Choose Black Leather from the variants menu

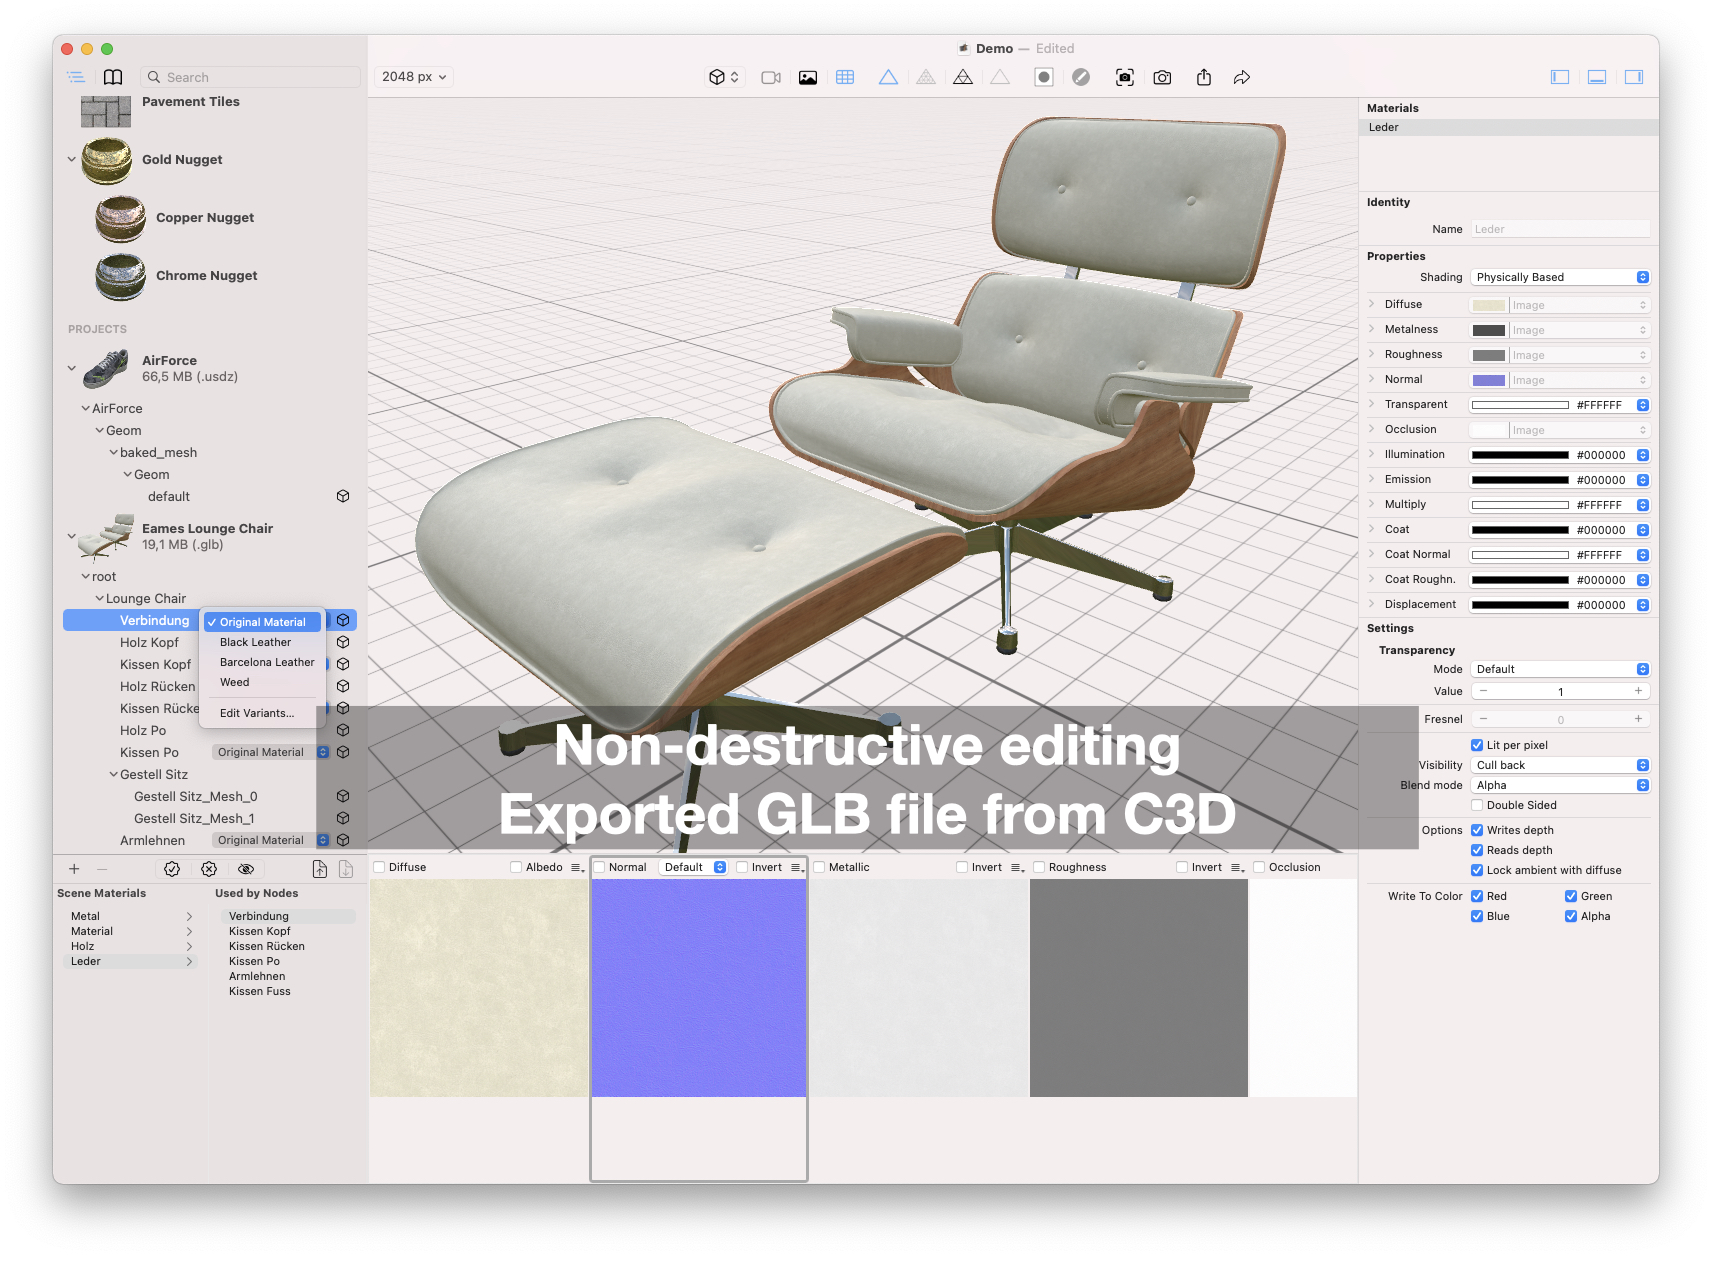pos(255,642)
